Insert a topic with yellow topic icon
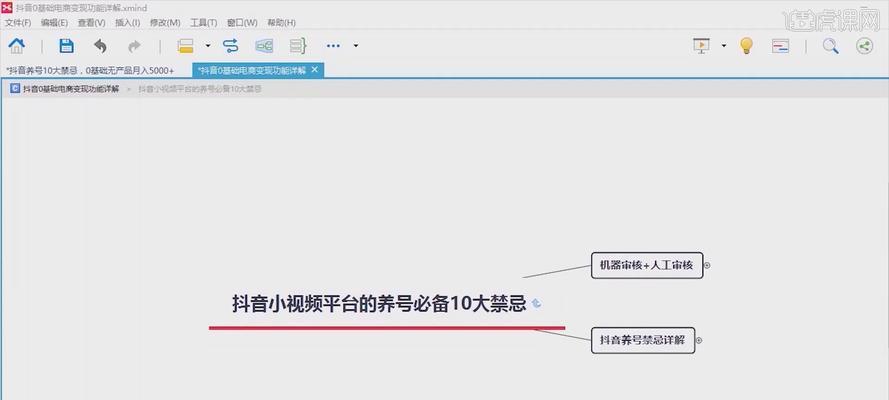The image size is (889, 400). click(185, 46)
